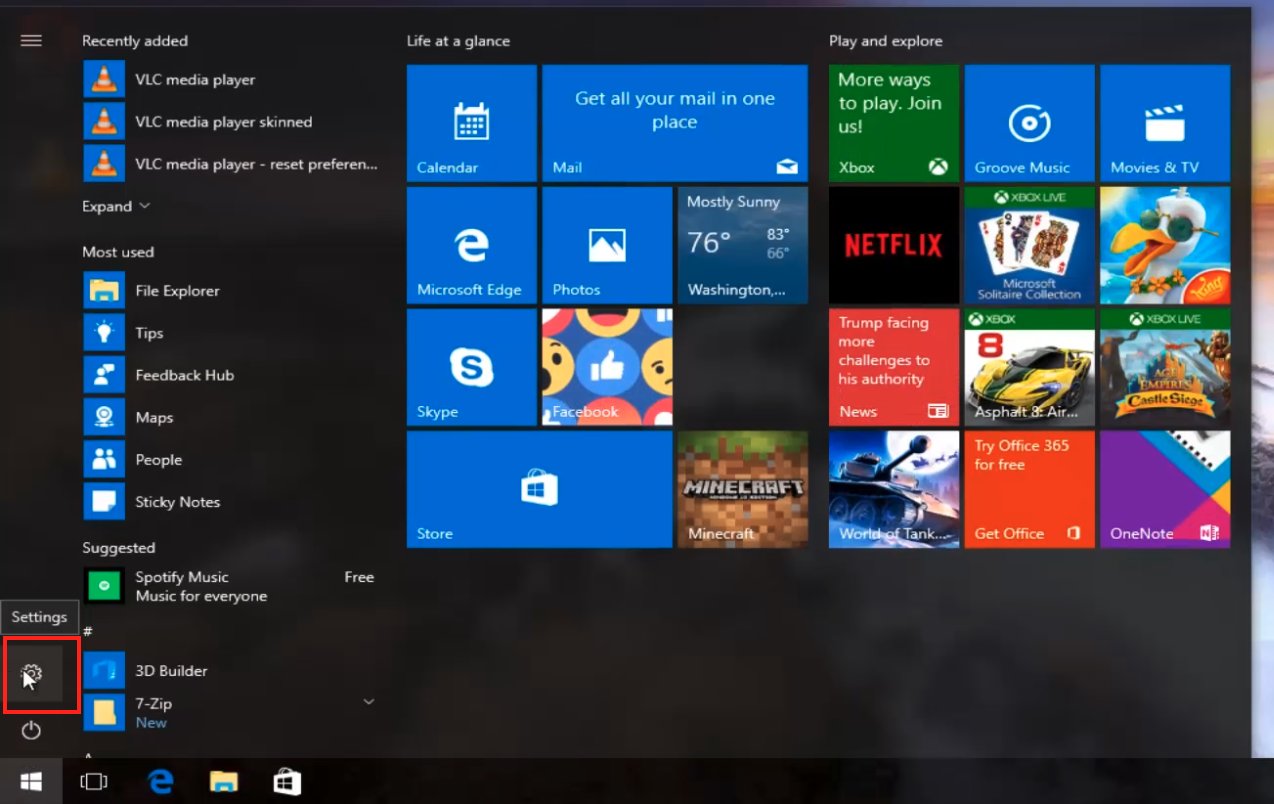Viewport: 1274px width, 804px height.
Task: Open the Photos tile
Action: [607, 245]
